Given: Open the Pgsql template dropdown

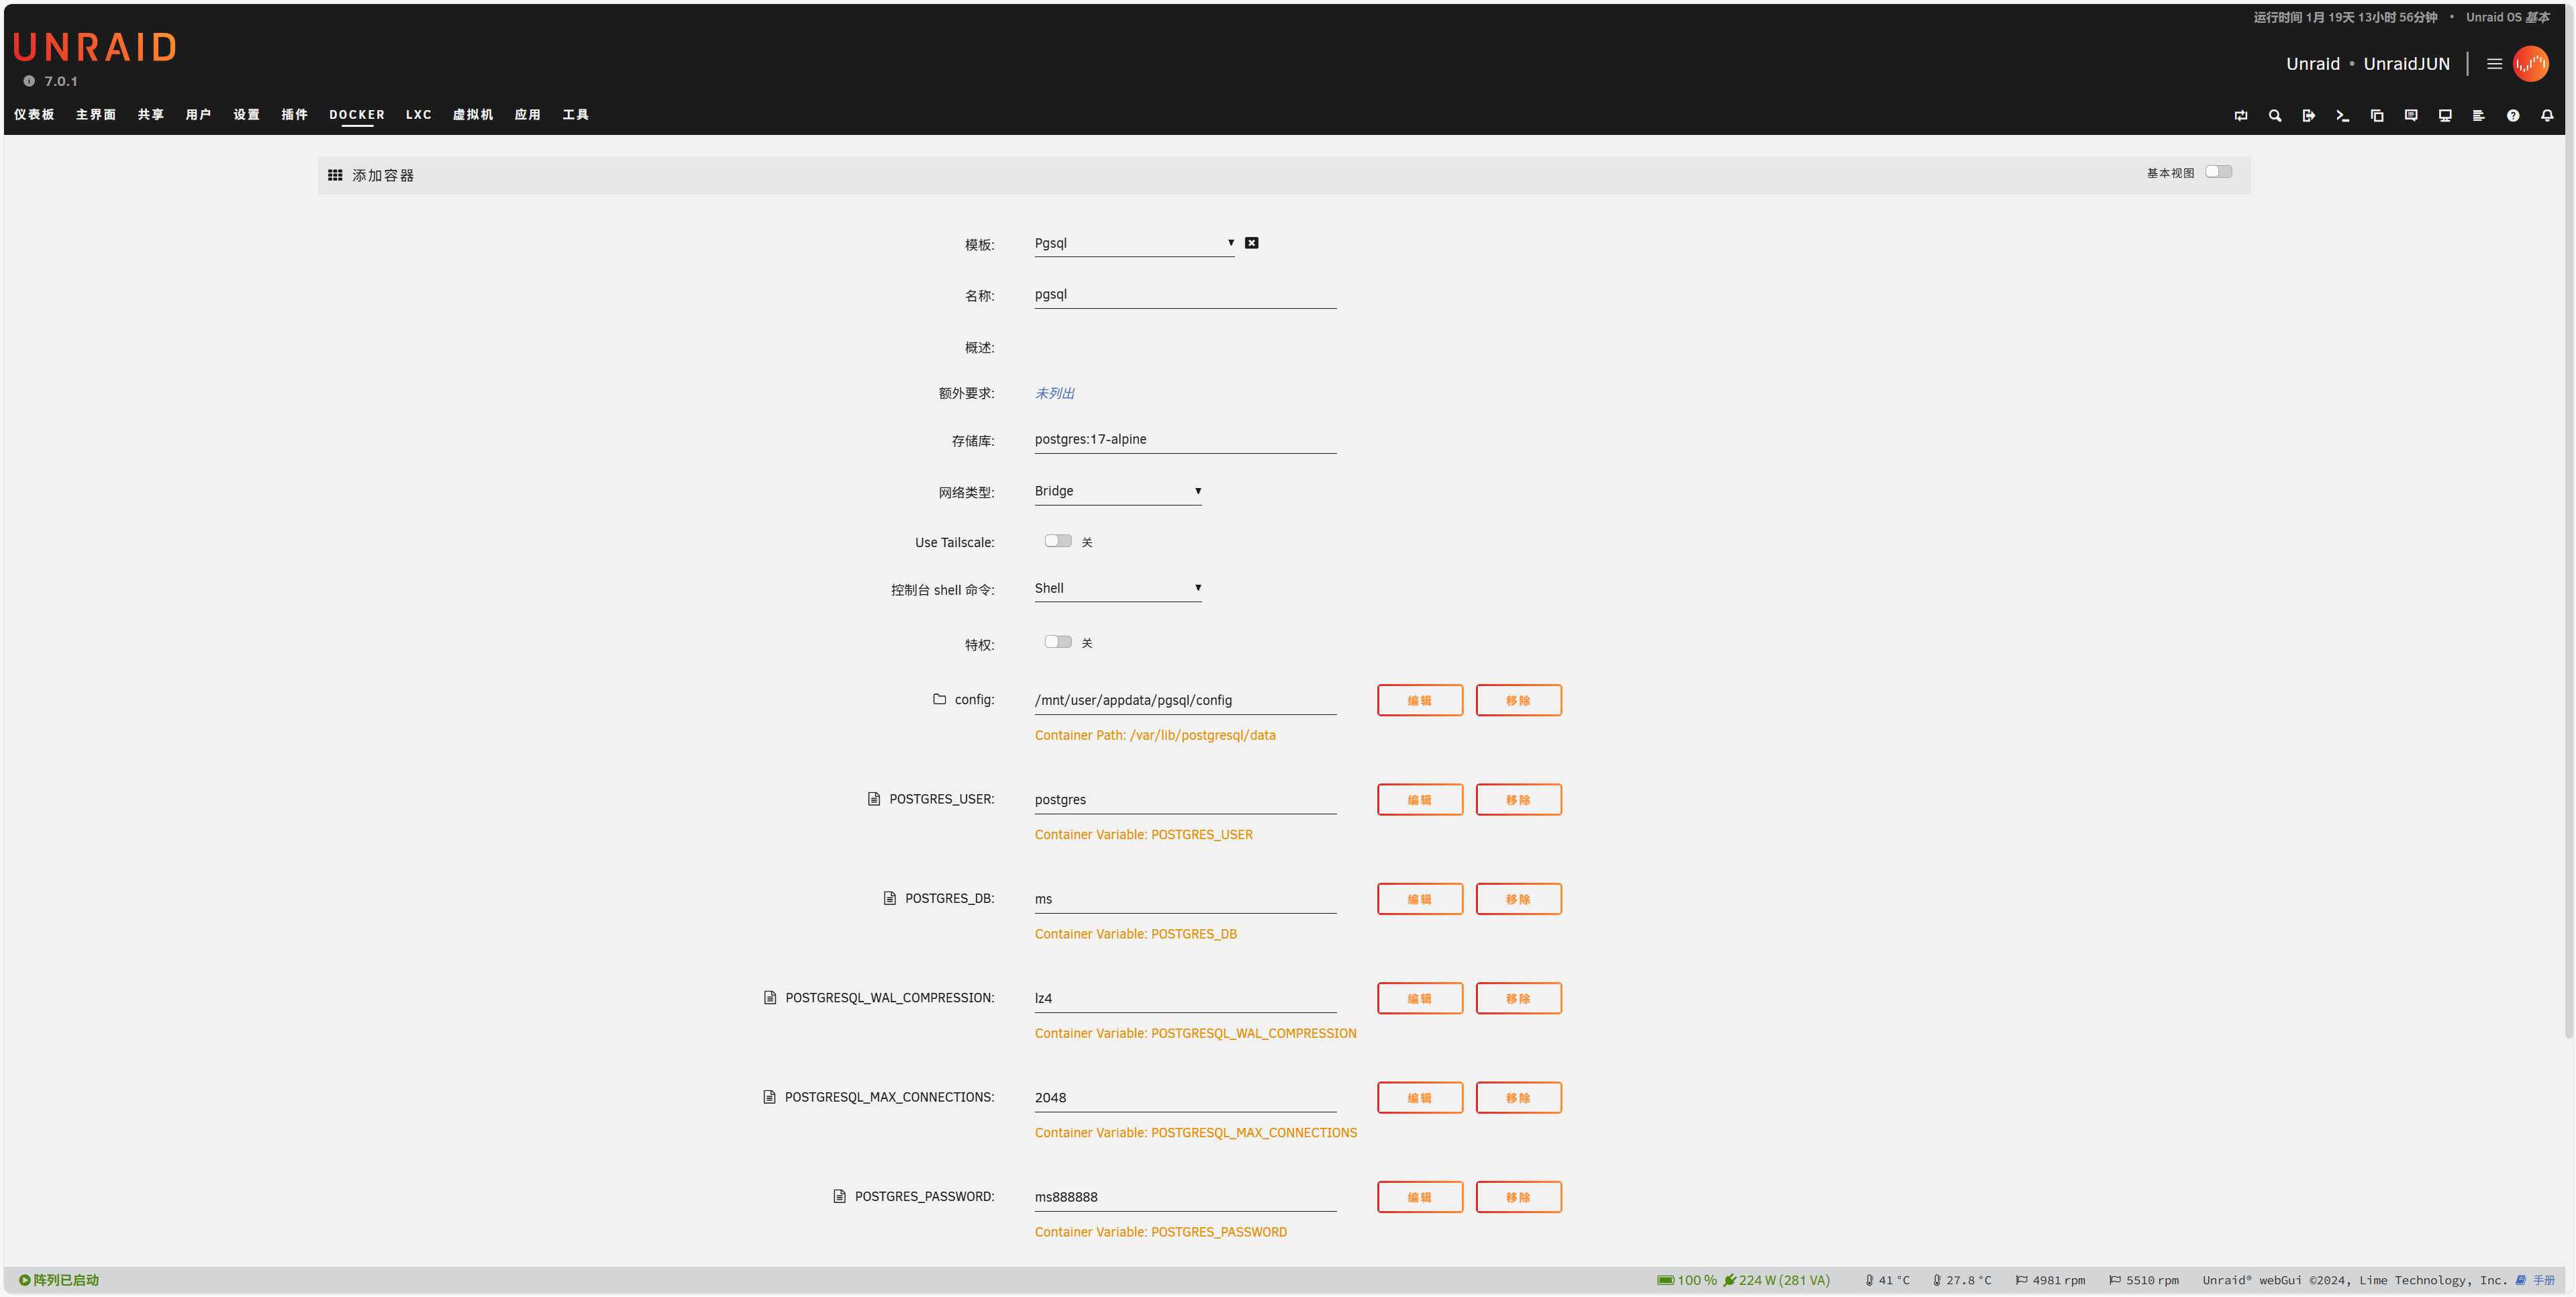Looking at the screenshot, I should [x=1133, y=243].
